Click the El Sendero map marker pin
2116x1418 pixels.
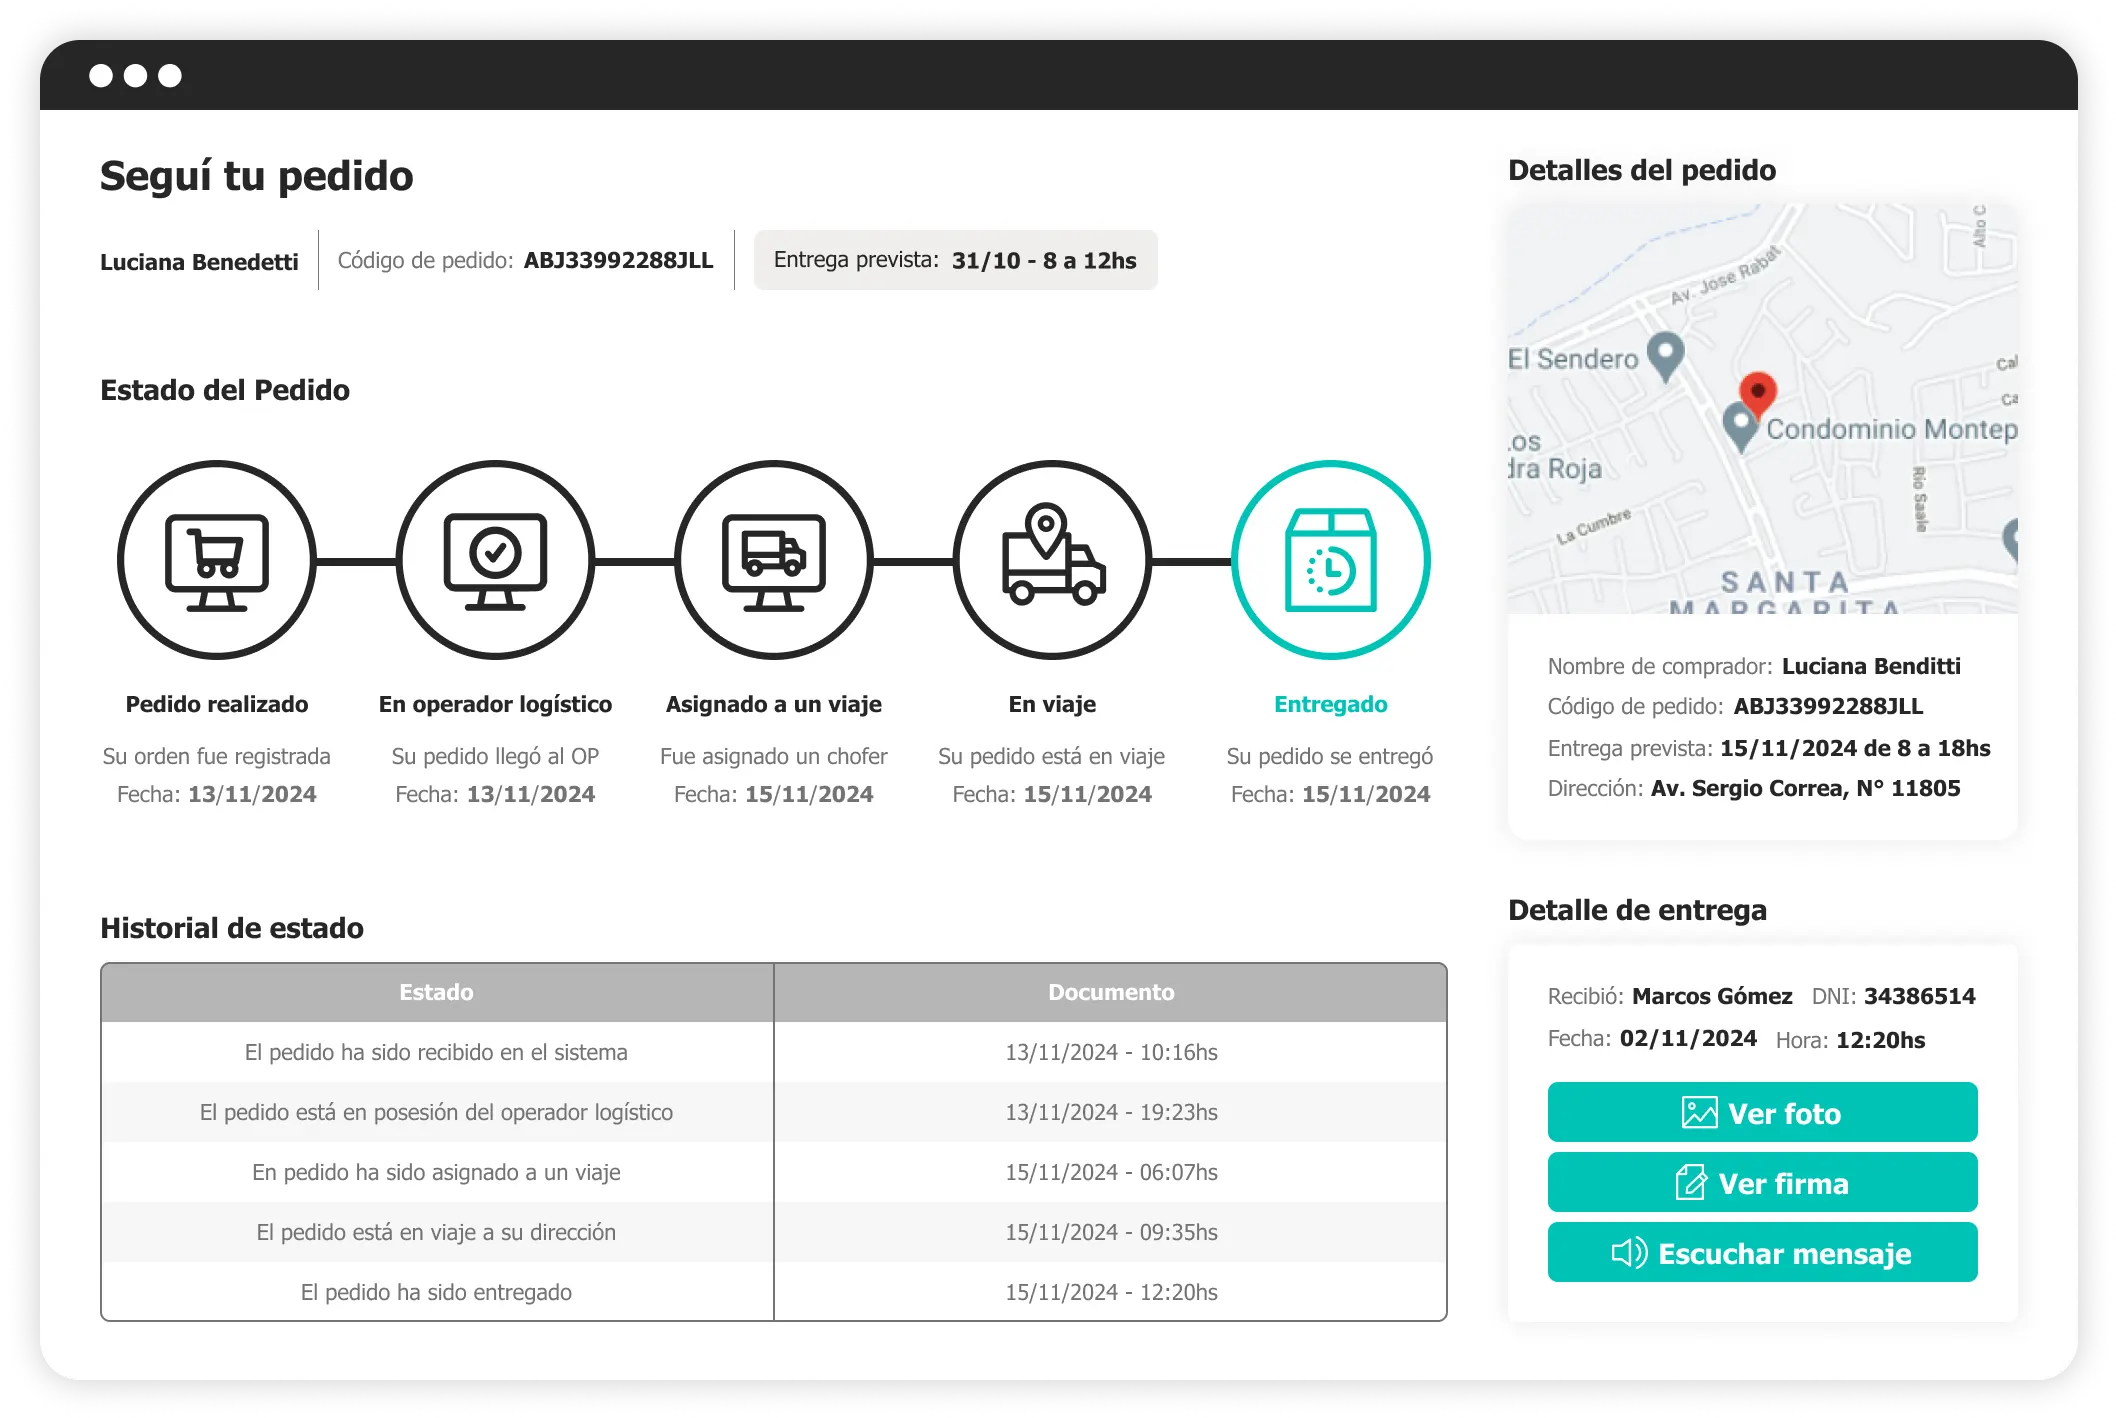(1665, 357)
